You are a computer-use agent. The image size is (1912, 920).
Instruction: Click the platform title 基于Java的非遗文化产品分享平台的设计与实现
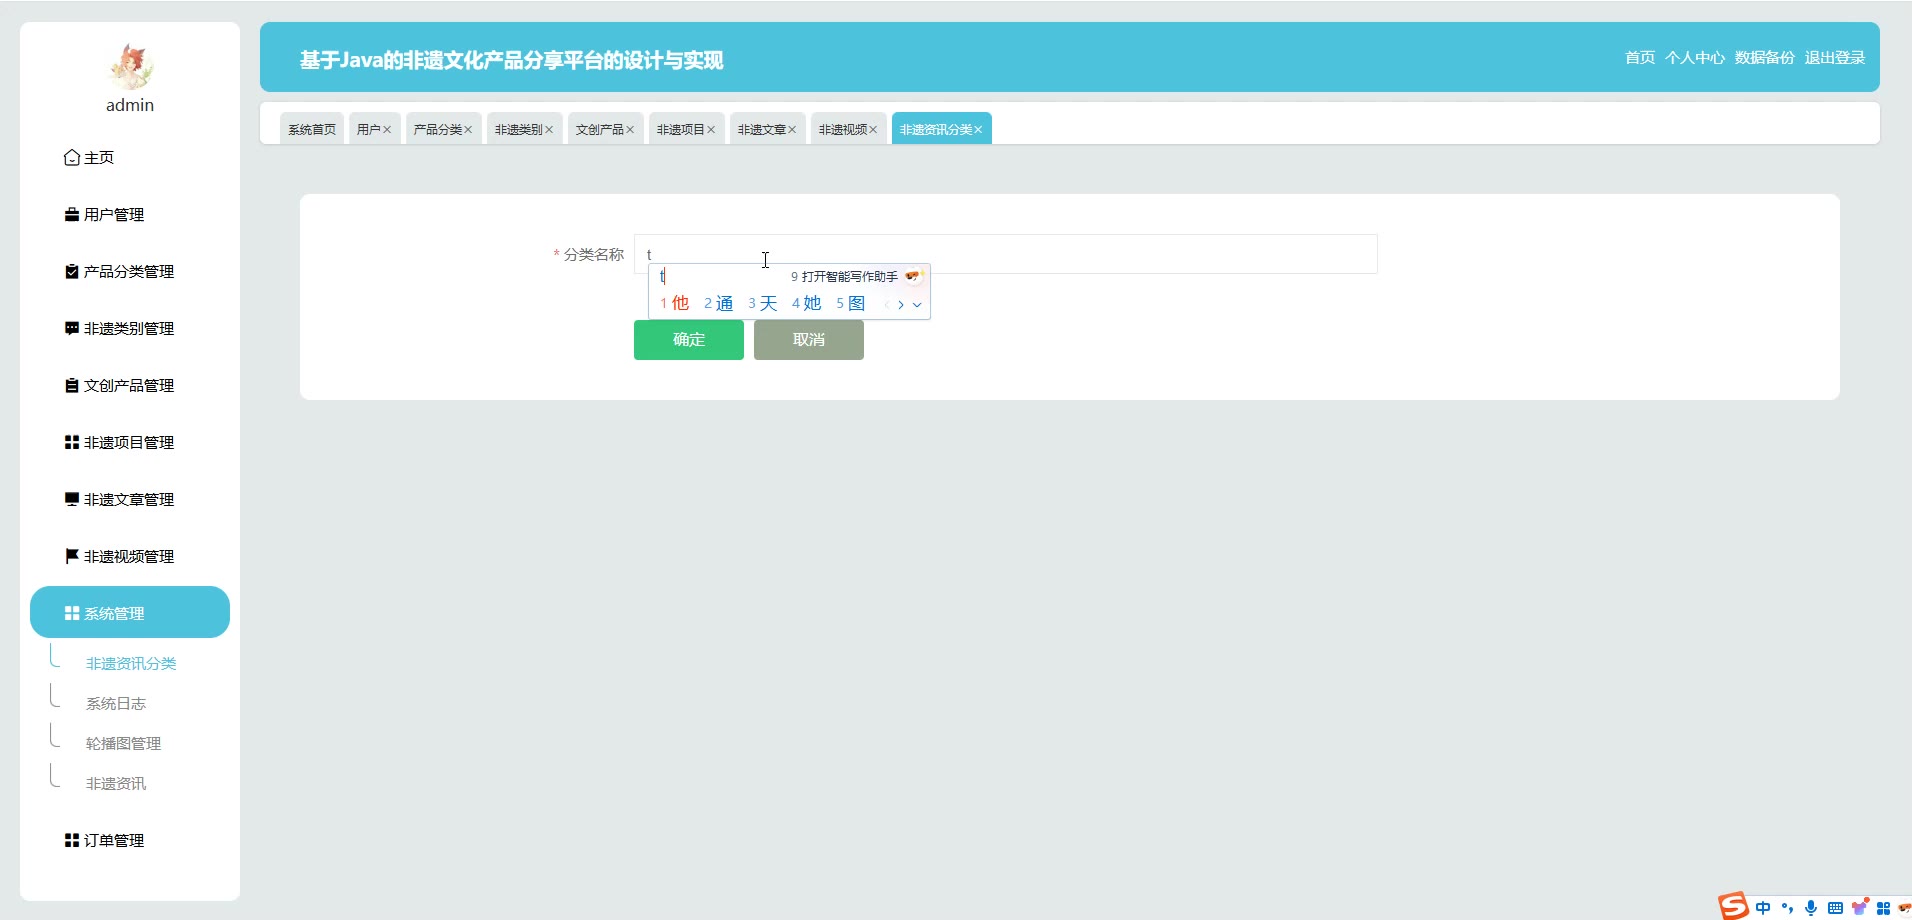(x=511, y=60)
